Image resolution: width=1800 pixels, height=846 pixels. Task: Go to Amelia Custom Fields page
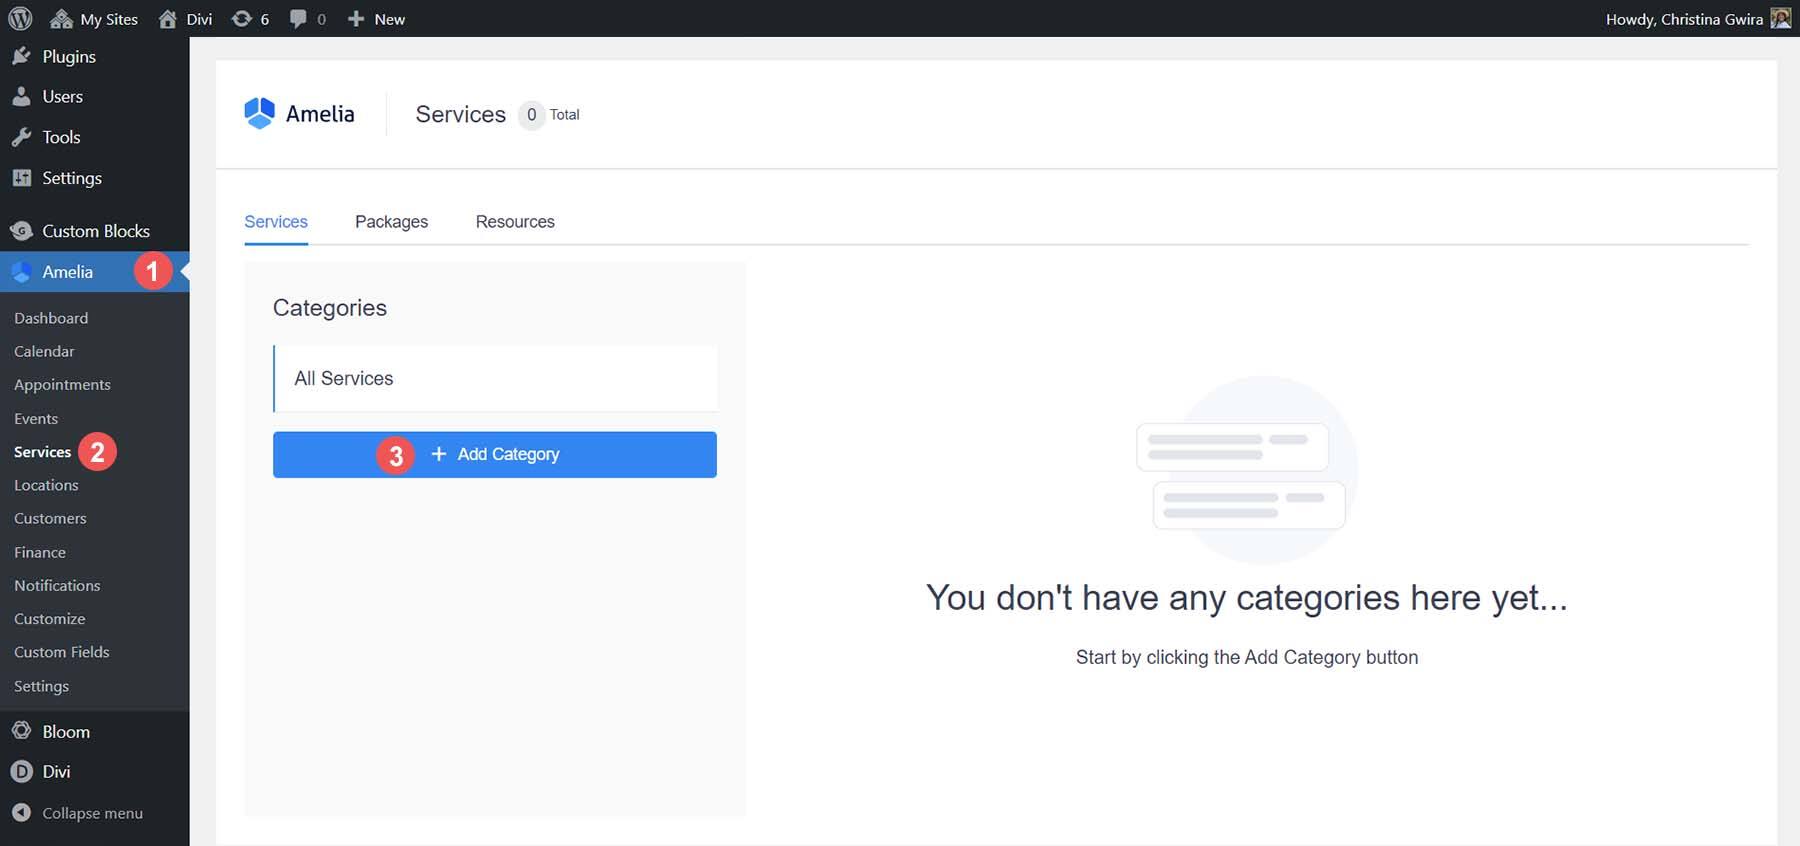(x=61, y=652)
